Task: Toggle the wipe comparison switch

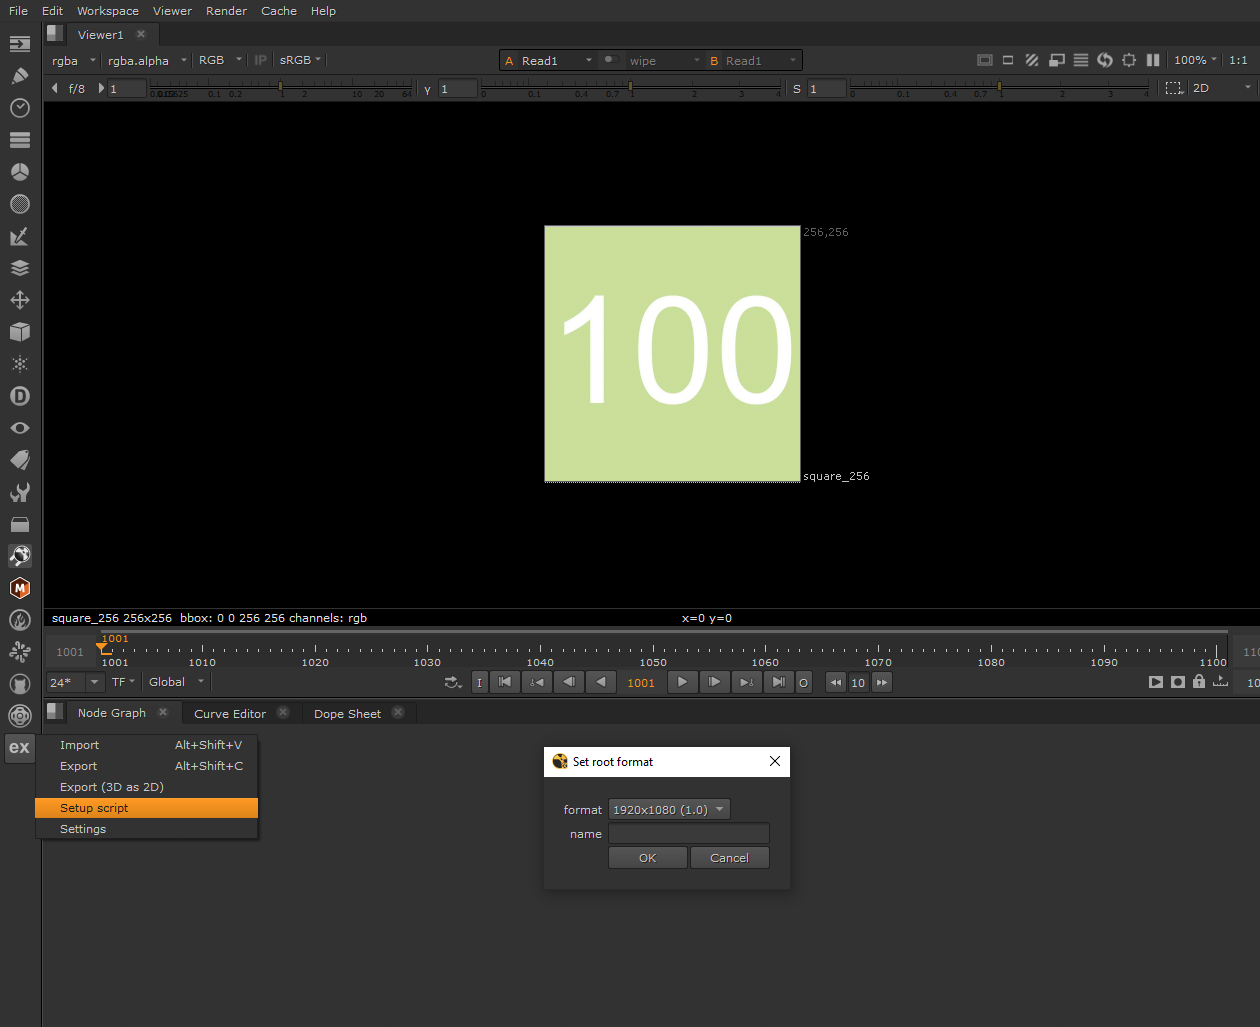Action: (x=610, y=60)
